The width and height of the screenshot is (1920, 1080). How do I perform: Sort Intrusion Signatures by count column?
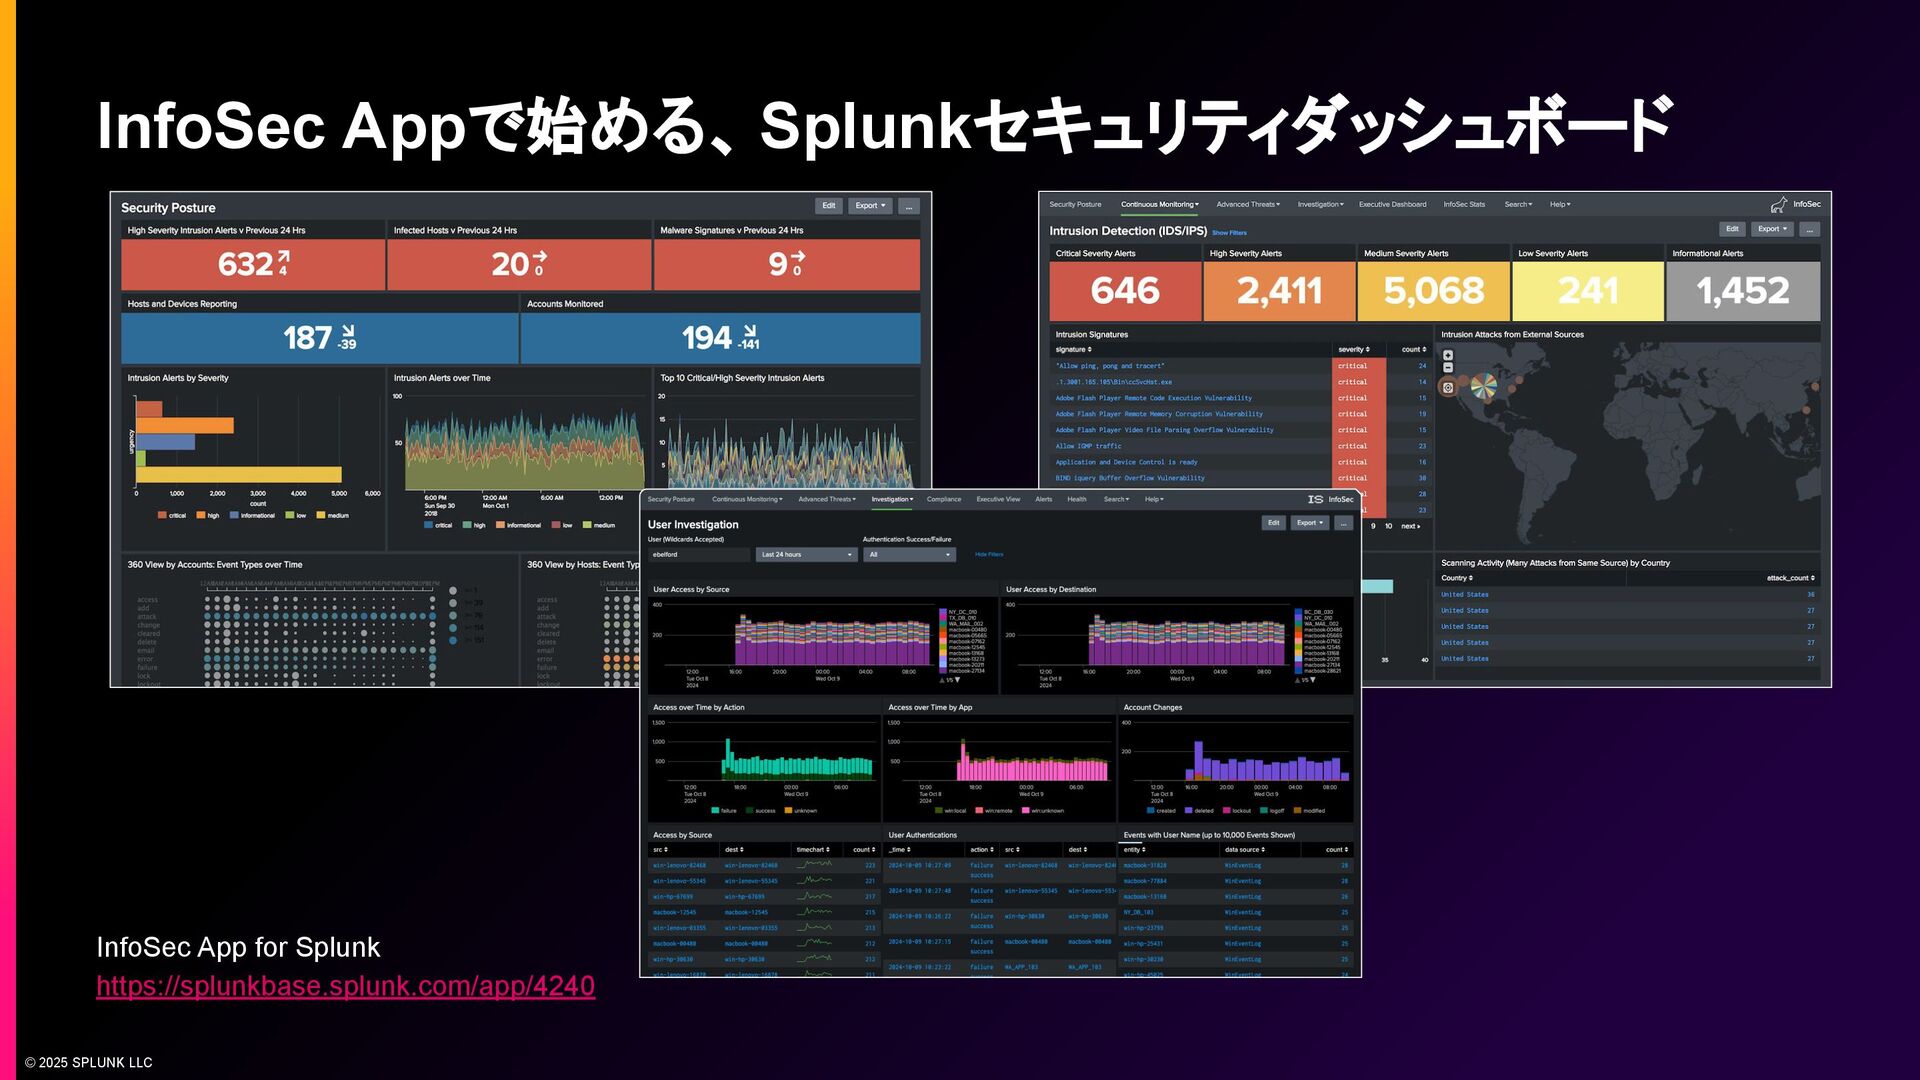coord(1413,350)
